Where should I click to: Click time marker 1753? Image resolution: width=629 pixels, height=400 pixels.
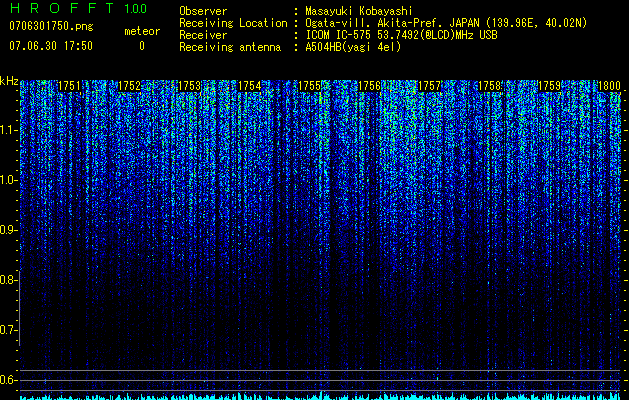[x=189, y=86]
